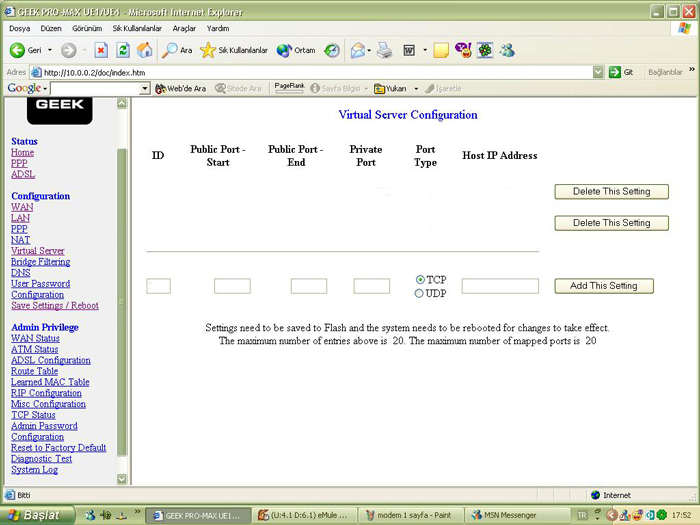Expand hidden quick launch icons chevron
This screenshot has width=700, height=525.
138,512
